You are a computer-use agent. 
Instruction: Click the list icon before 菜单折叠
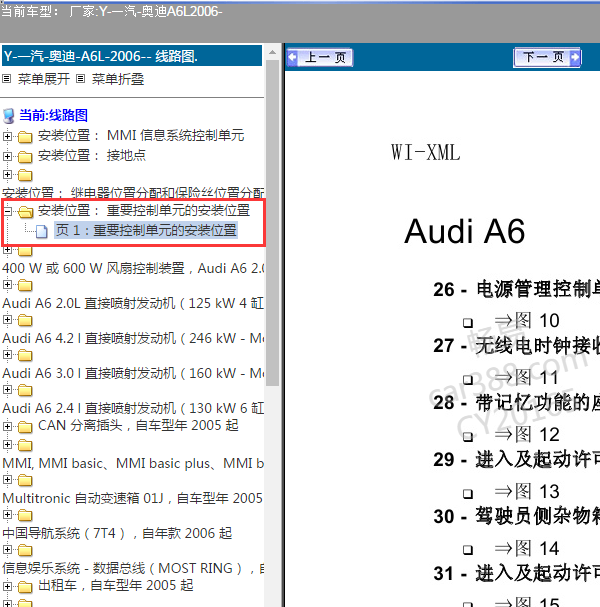(x=81, y=79)
